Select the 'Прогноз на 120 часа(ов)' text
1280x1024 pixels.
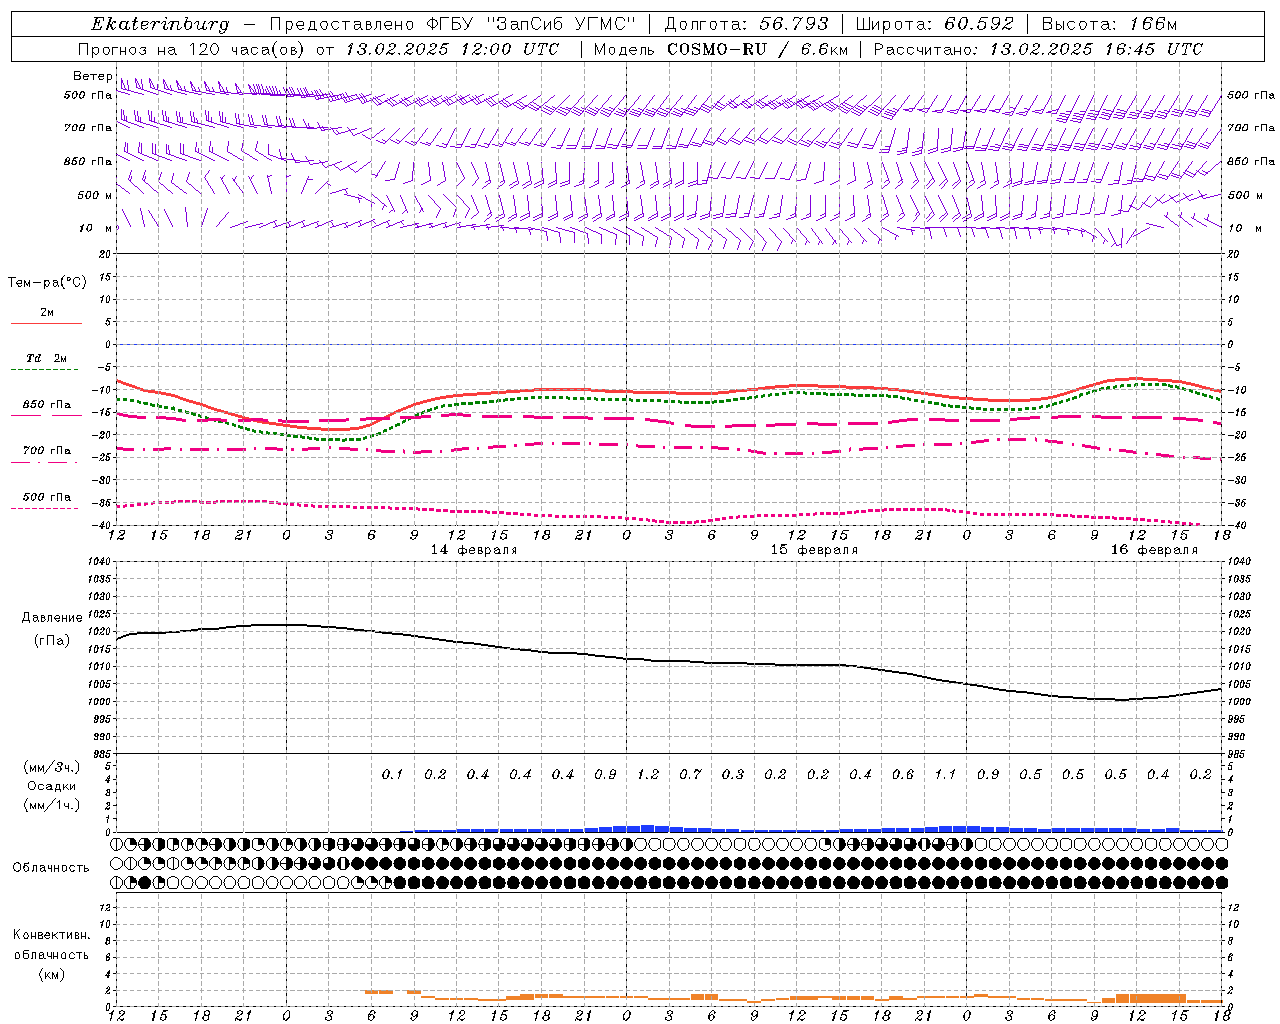pyautogui.click(x=192, y=49)
